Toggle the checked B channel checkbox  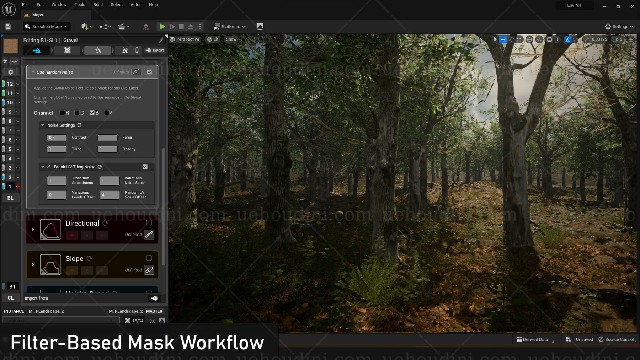pos(92,113)
